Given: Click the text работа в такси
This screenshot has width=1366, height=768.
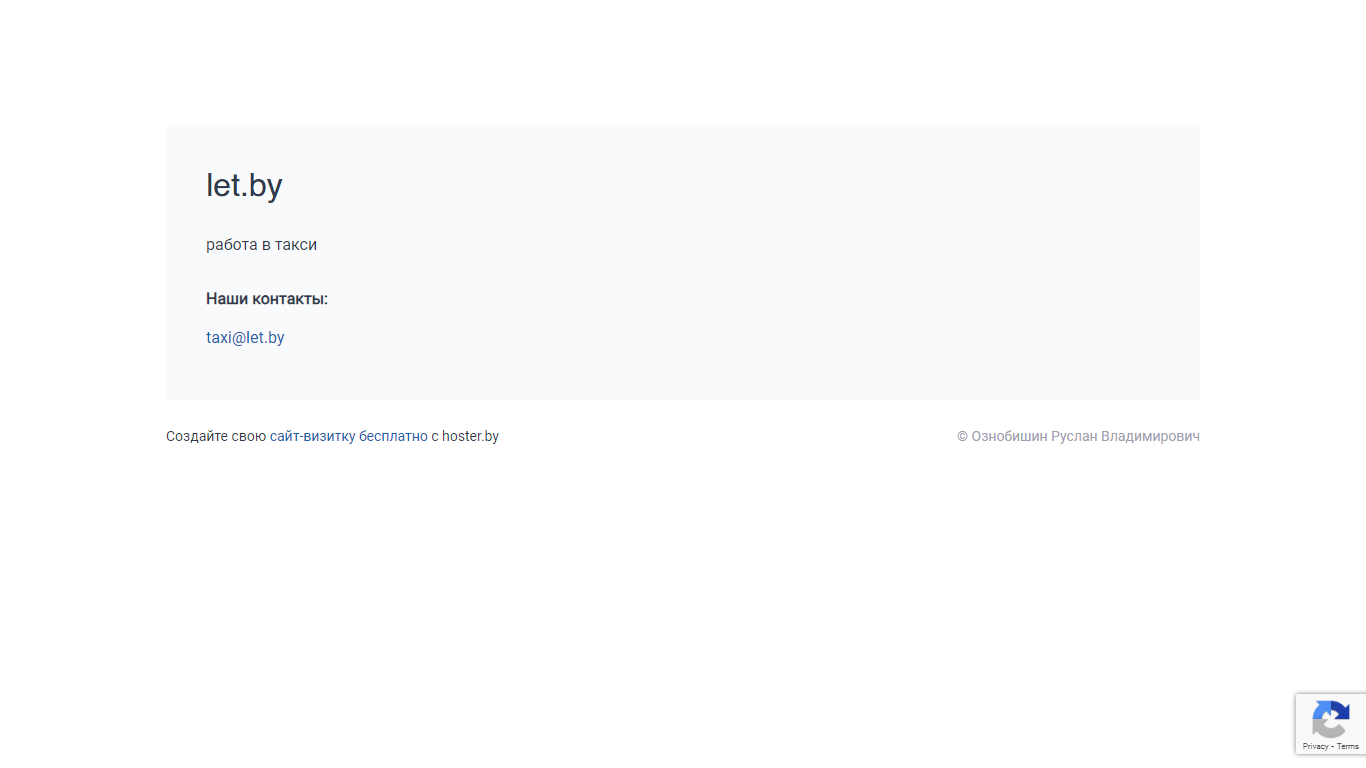Looking at the screenshot, I should (x=261, y=245).
